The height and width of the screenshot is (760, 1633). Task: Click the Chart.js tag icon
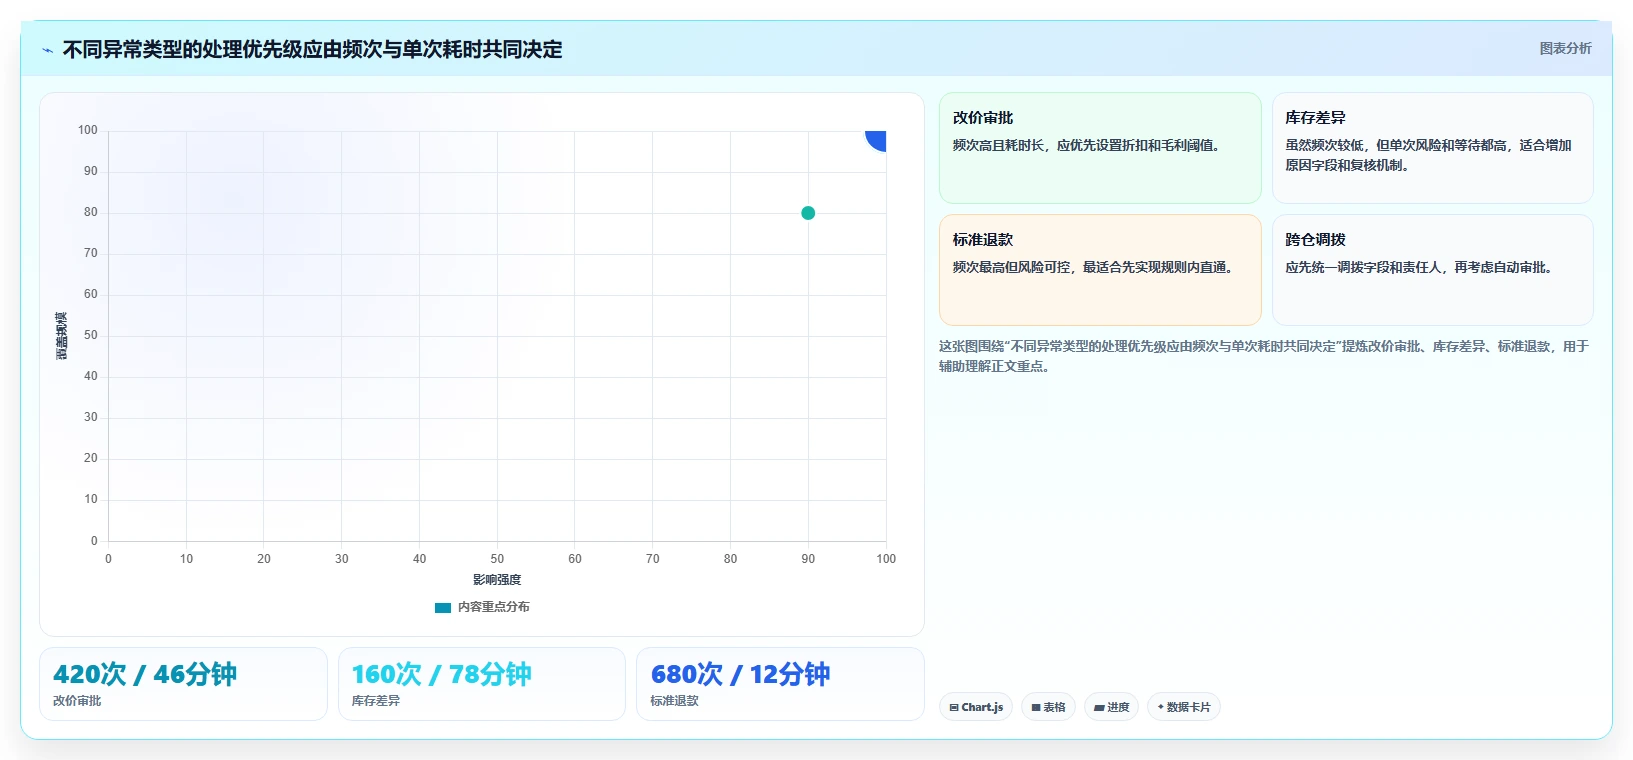pyautogui.click(x=954, y=707)
